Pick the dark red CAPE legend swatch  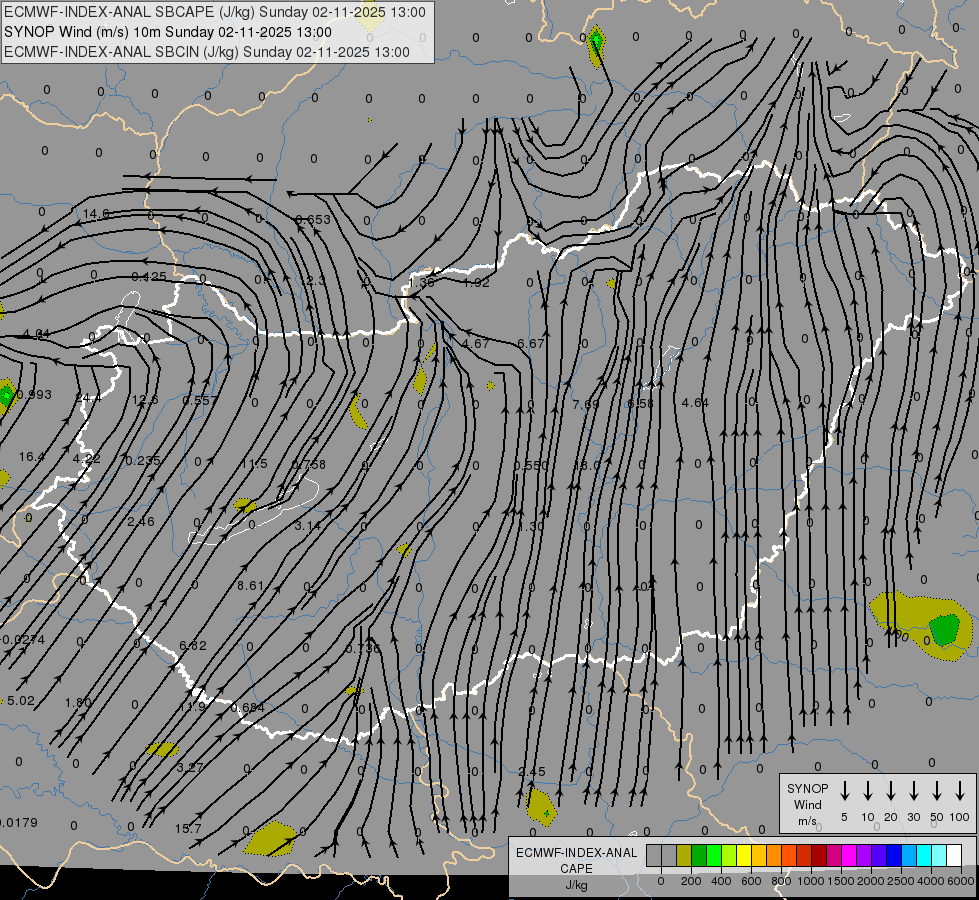819,856
